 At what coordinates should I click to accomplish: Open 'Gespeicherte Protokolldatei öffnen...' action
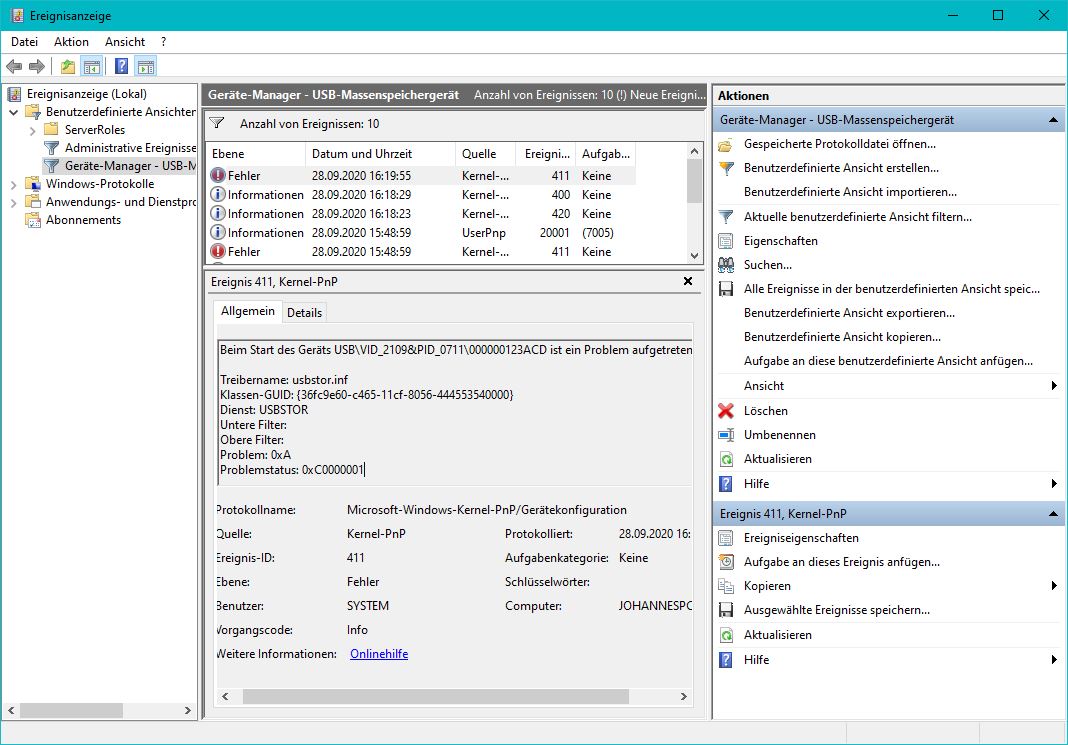(839, 144)
